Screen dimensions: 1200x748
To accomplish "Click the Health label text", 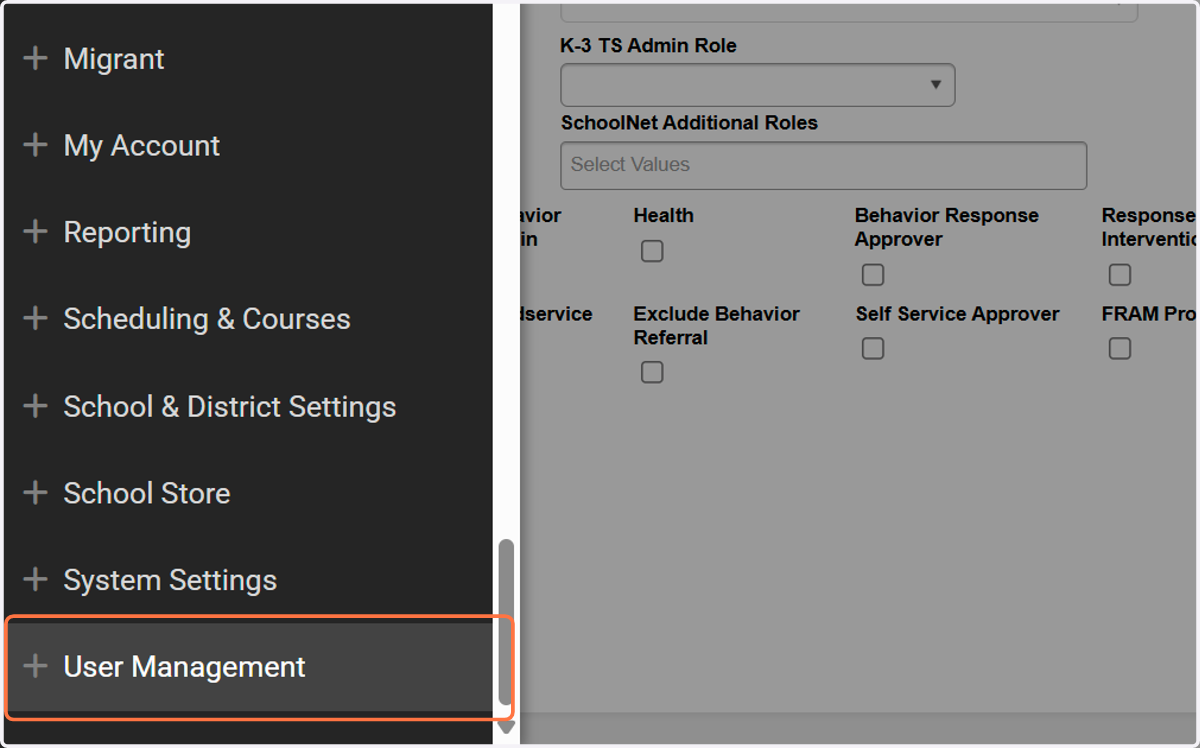I will pyautogui.click(x=663, y=215).
